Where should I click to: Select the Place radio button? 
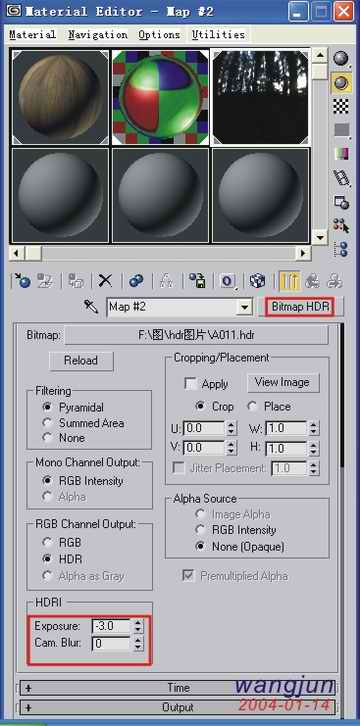point(252,407)
